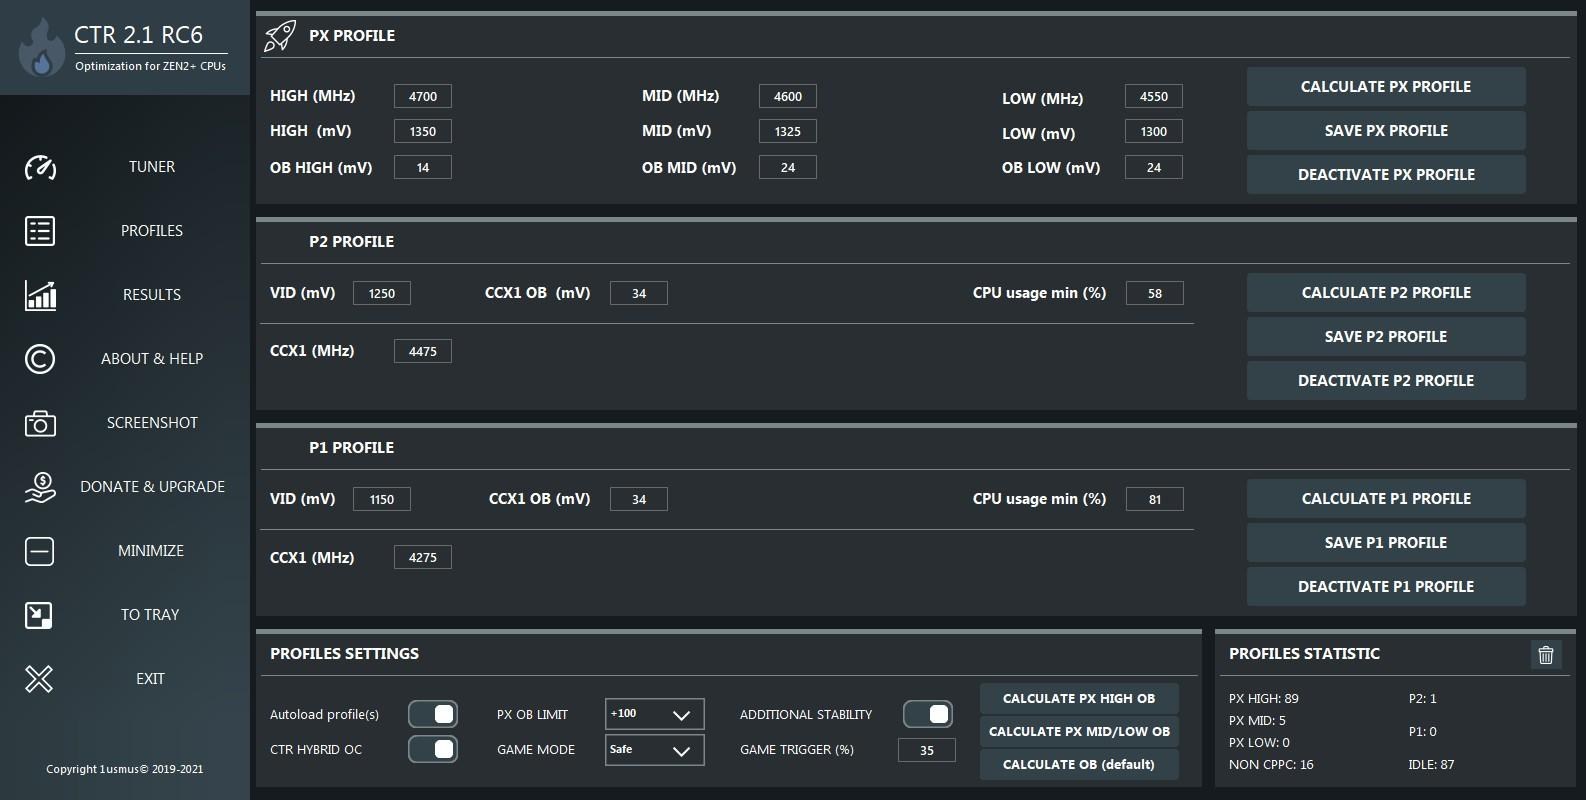
Task: Click the Save P2 Profile button
Action: point(1385,337)
